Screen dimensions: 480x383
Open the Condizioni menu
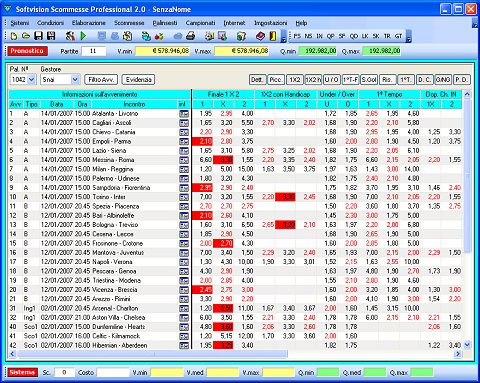[x=51, y=23]
